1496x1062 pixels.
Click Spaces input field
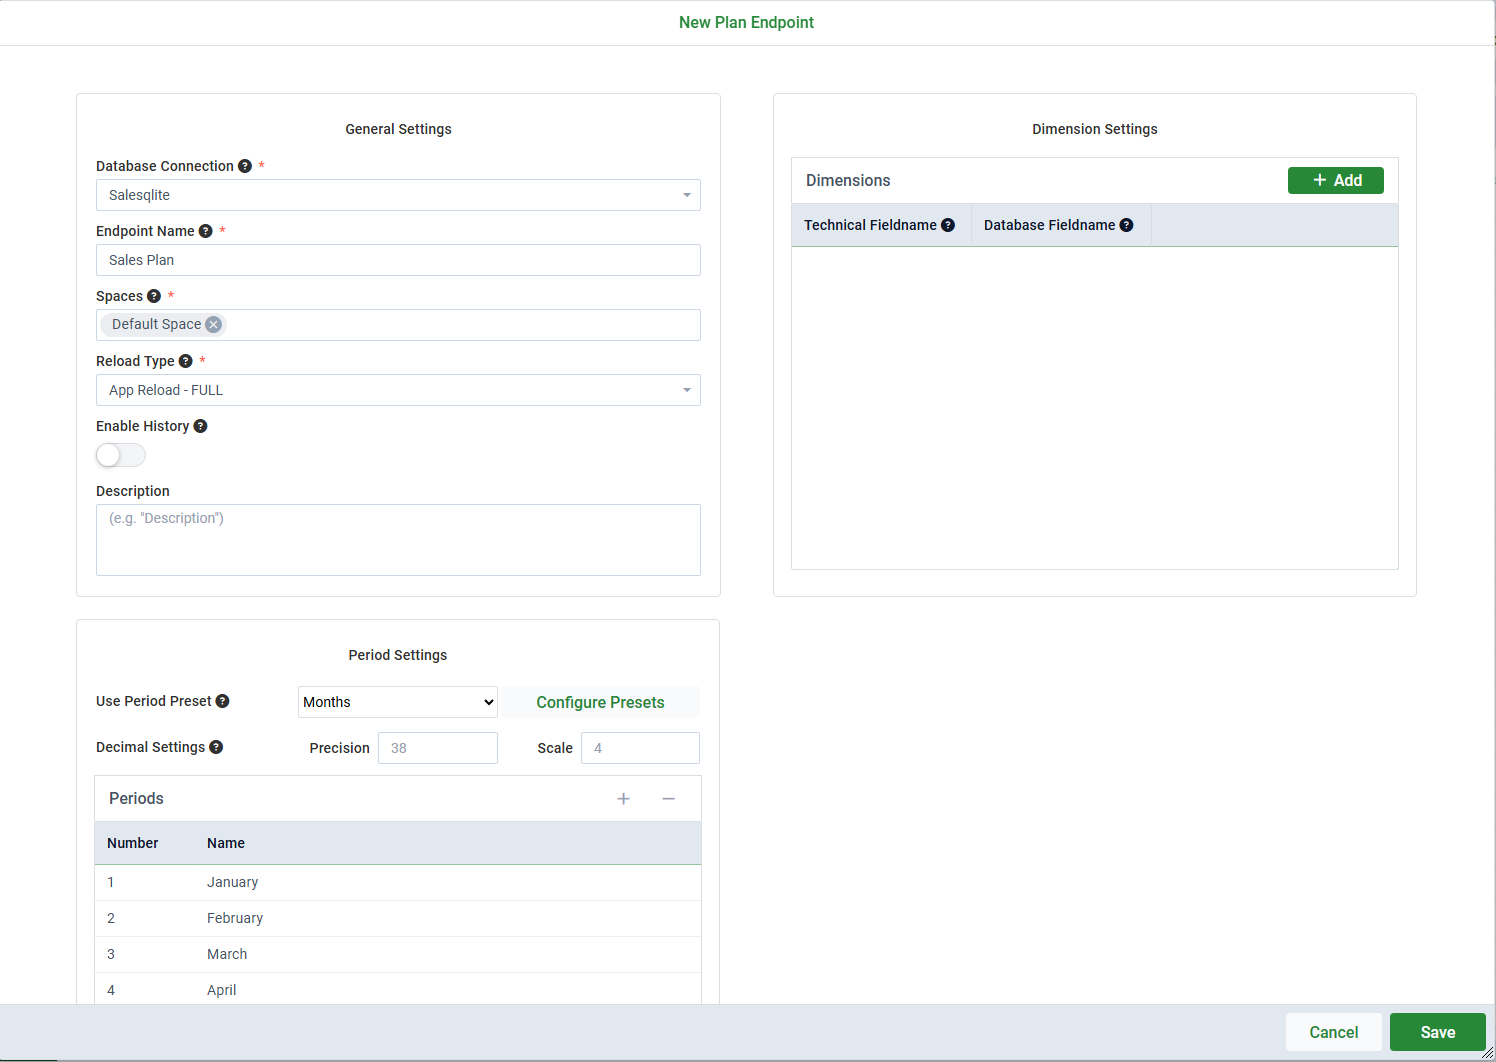coord(398,325)
